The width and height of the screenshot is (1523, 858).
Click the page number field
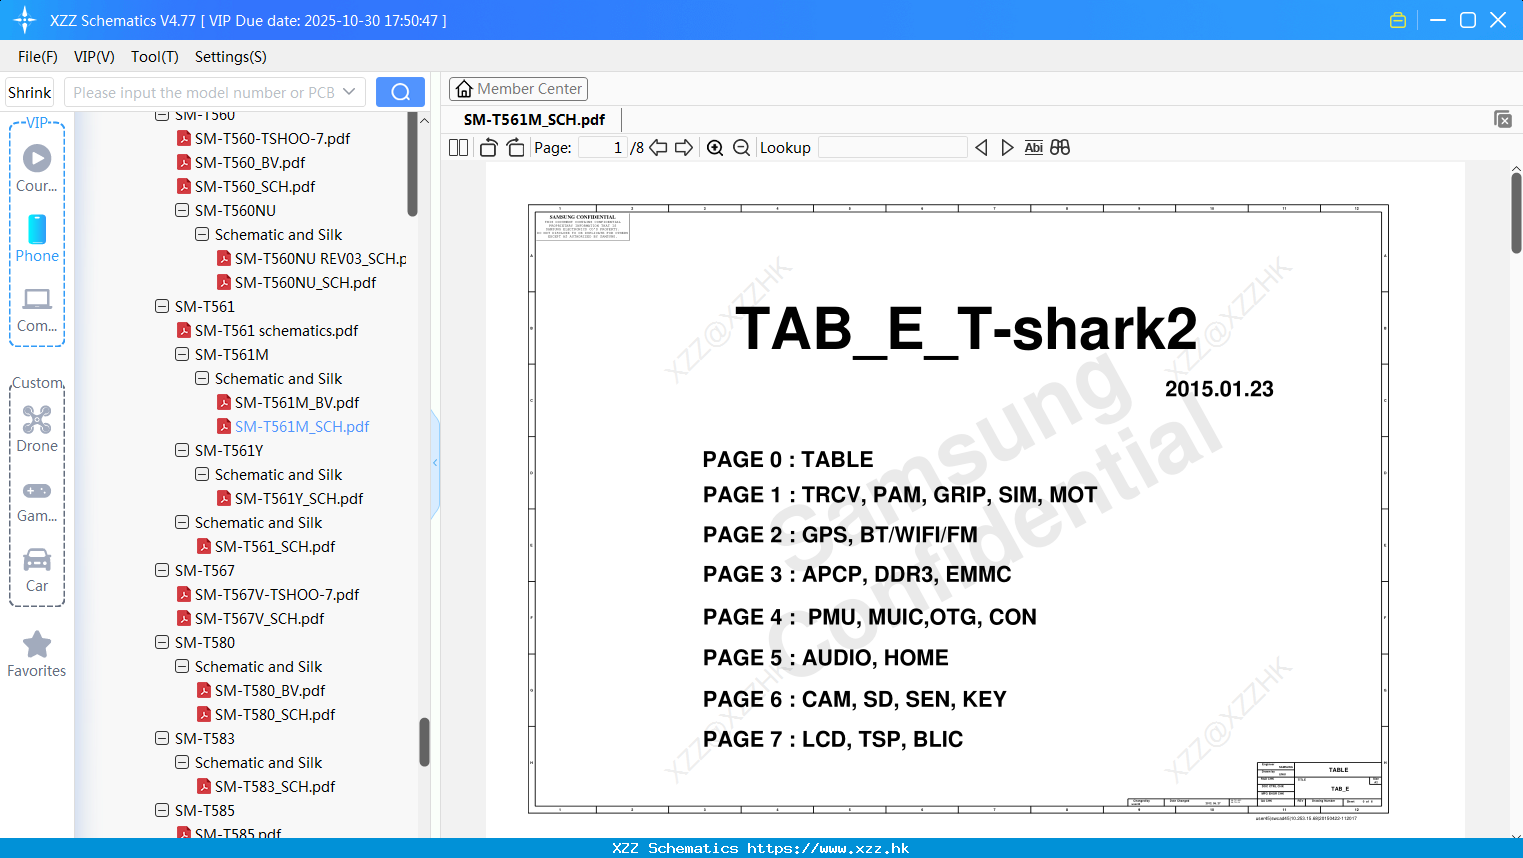[602, 147]
